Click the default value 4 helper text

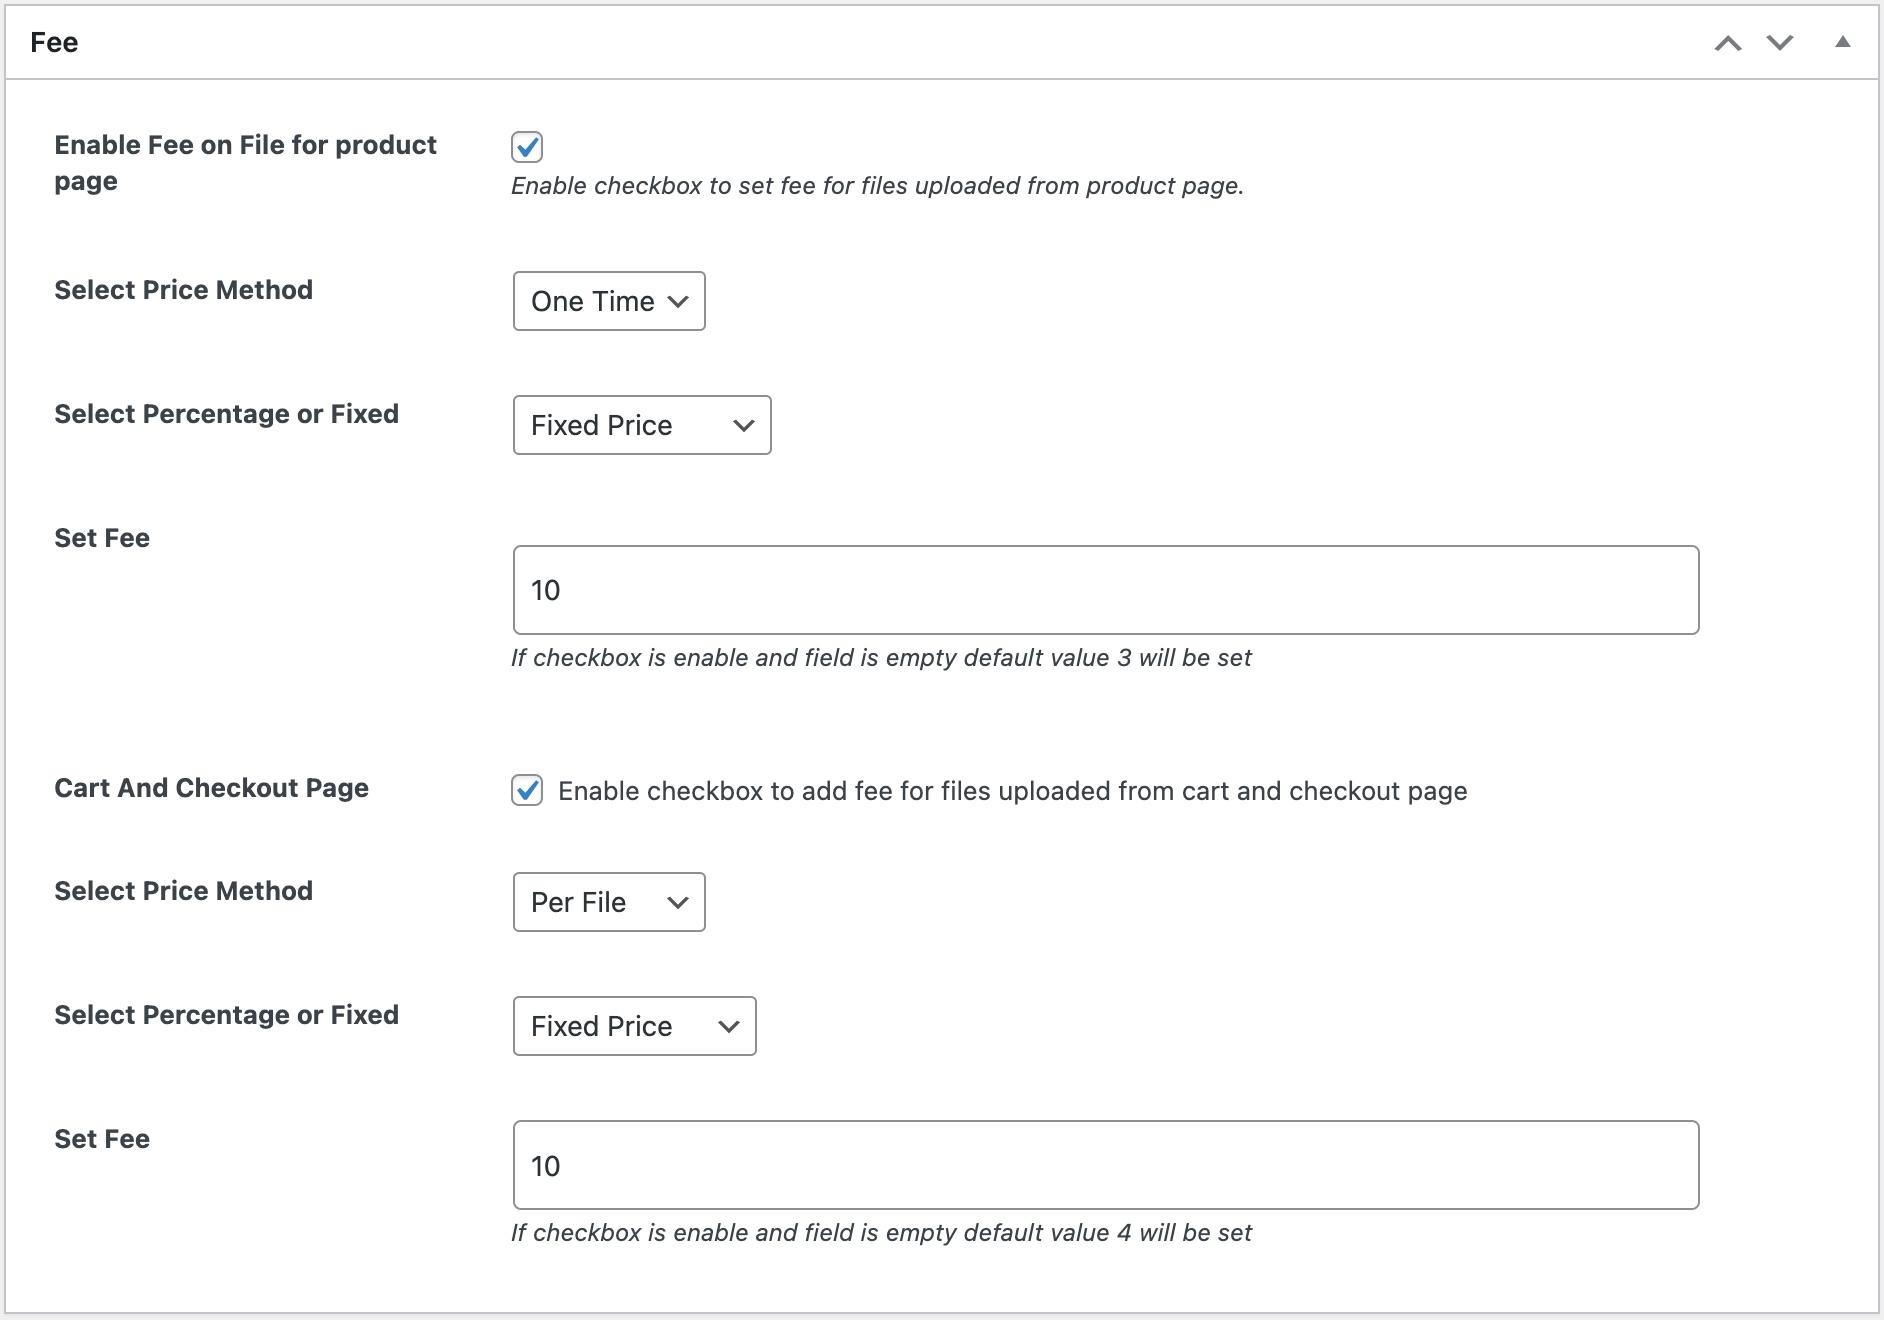(x=880, y=1233)
